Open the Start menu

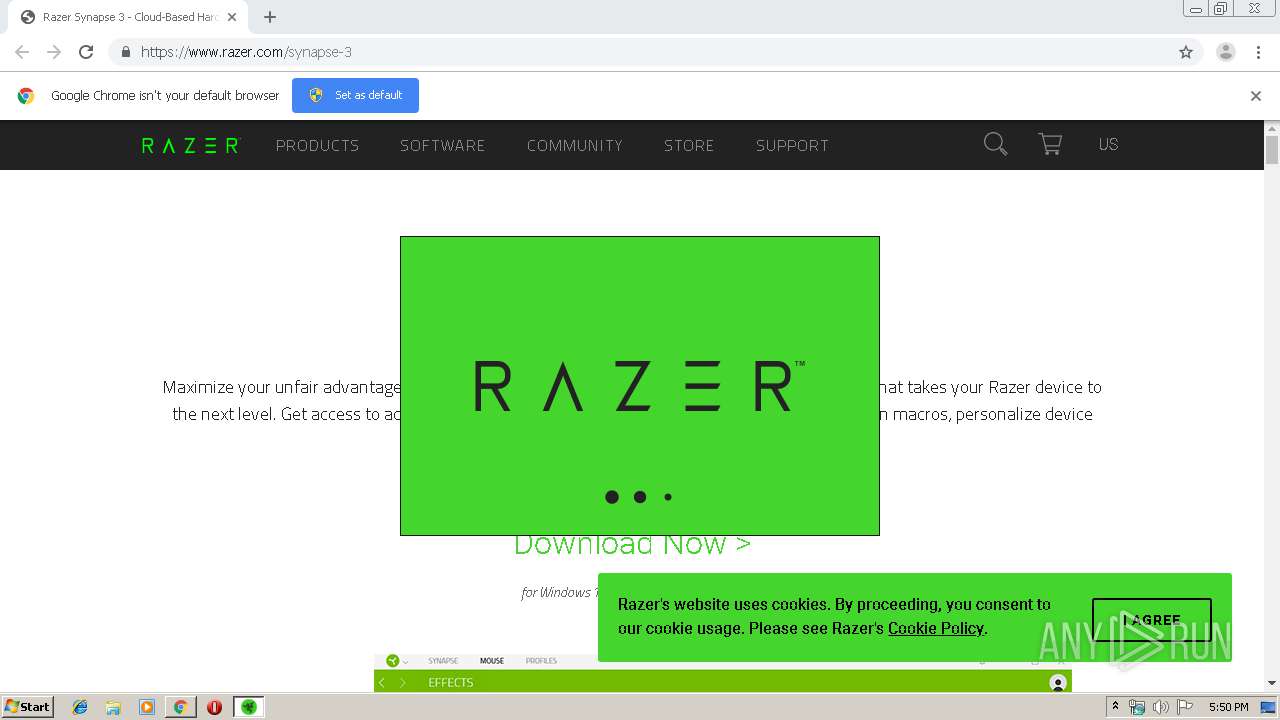coord(28,707)
